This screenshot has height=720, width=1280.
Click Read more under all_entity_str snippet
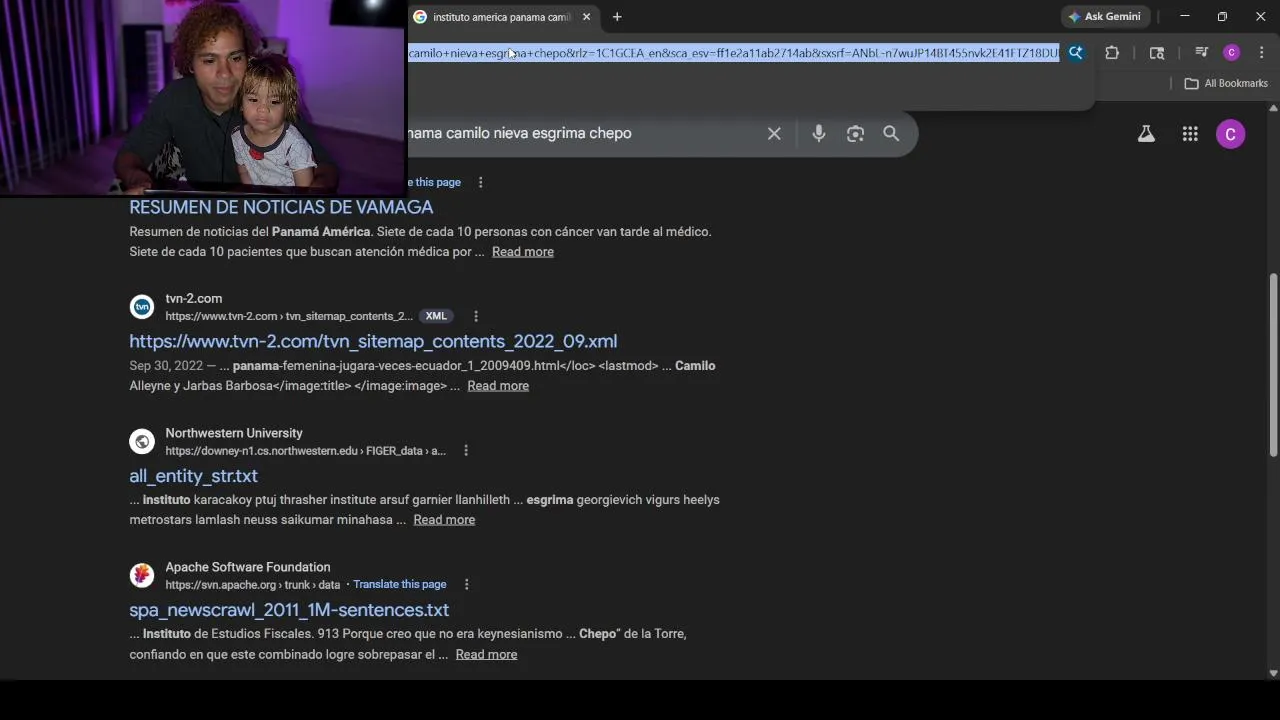pos(444,520)
